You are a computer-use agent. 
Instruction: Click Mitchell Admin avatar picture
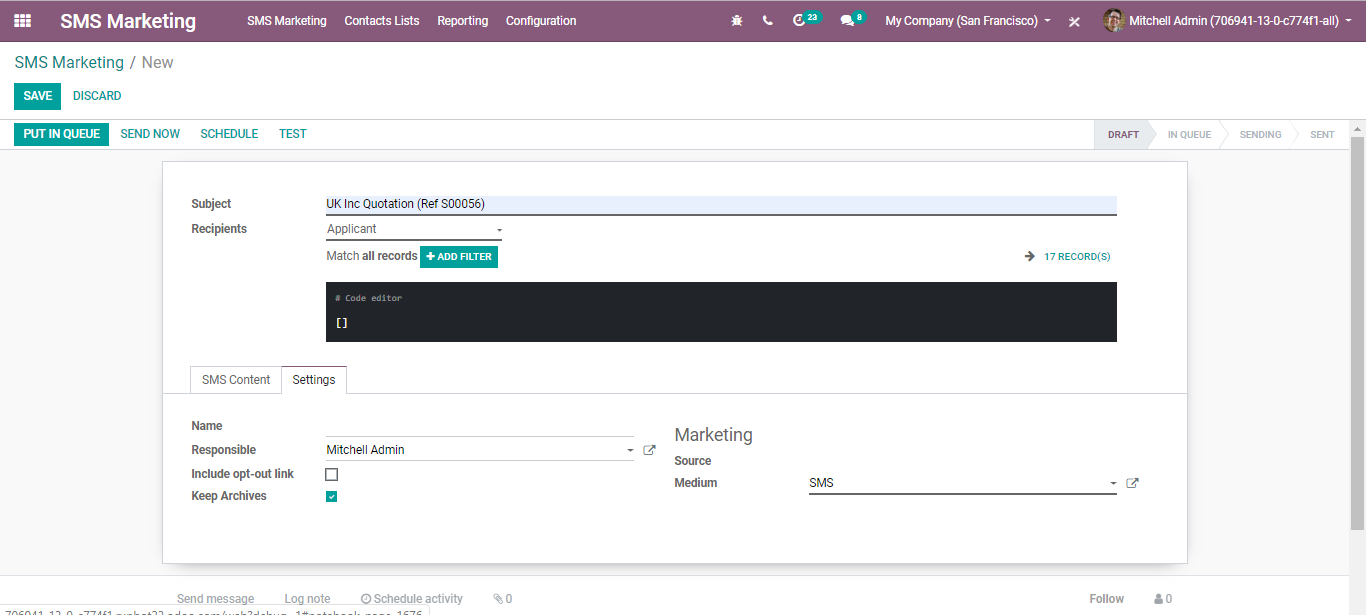[1114, 20]
